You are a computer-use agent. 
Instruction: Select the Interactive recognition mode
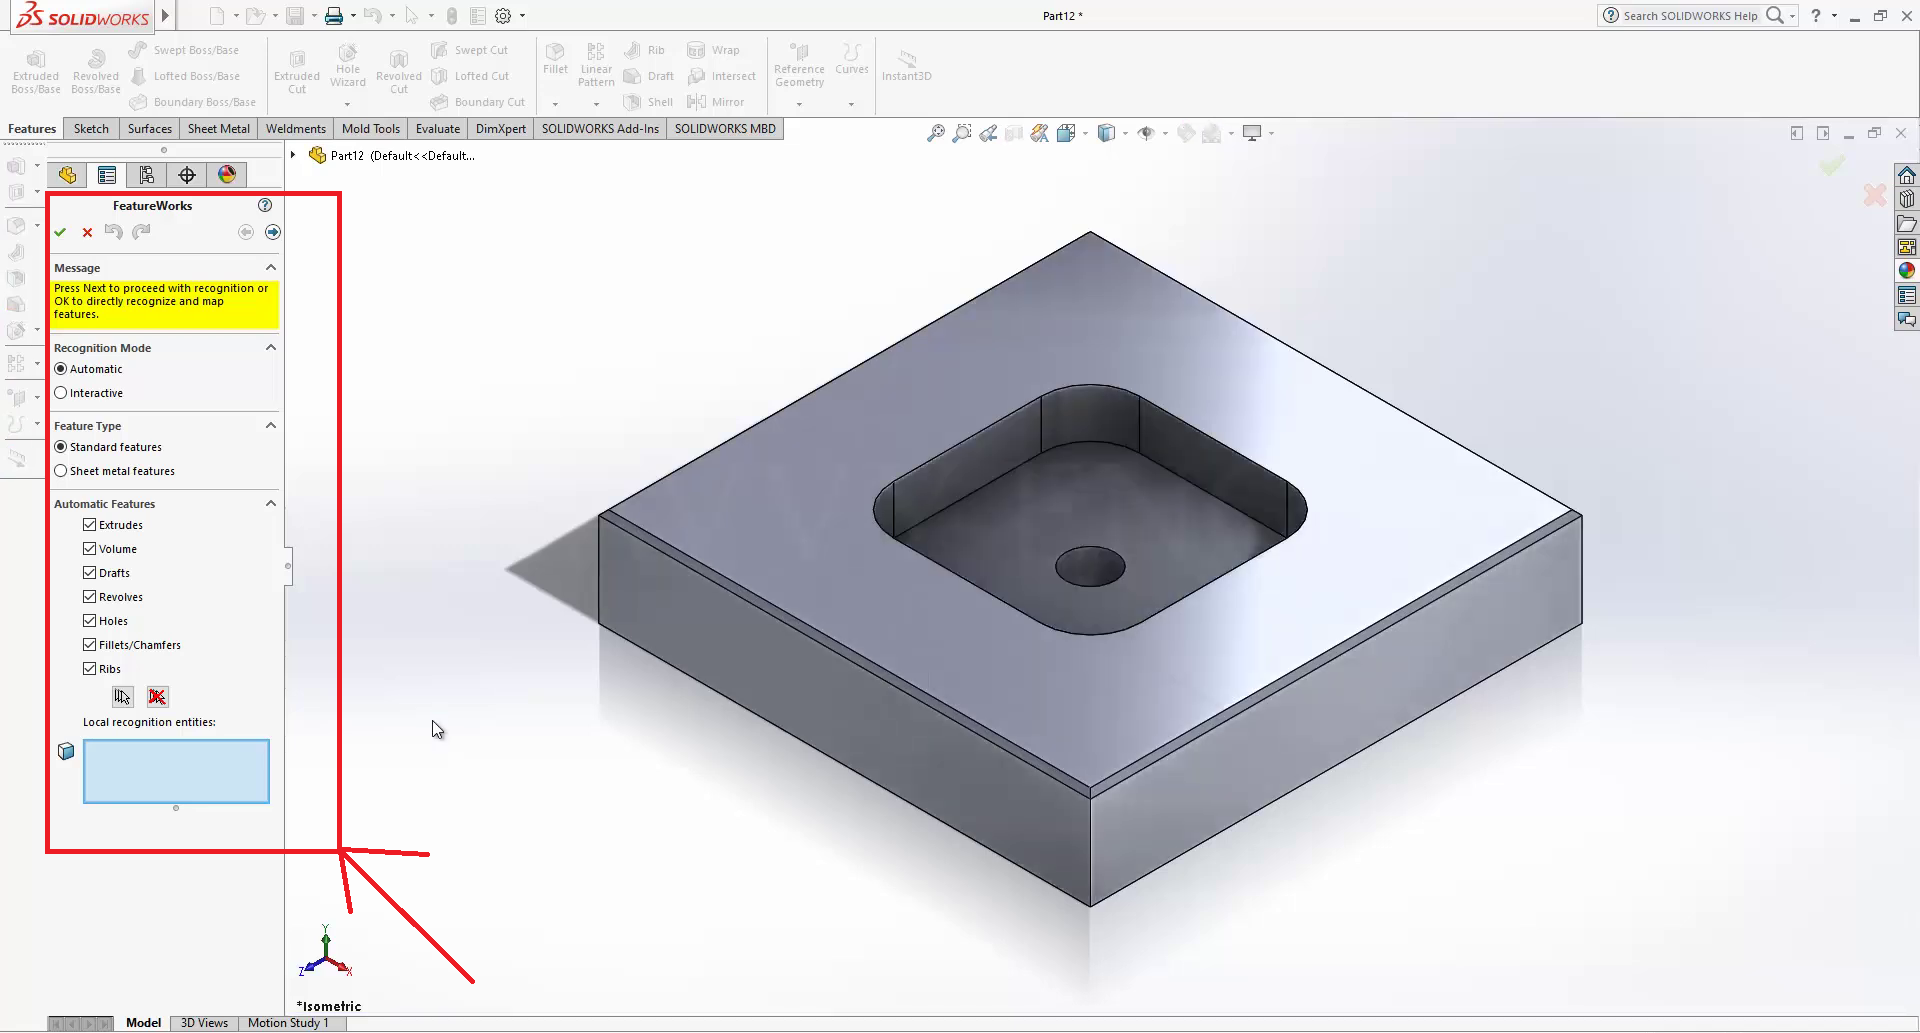click(61, 393)
